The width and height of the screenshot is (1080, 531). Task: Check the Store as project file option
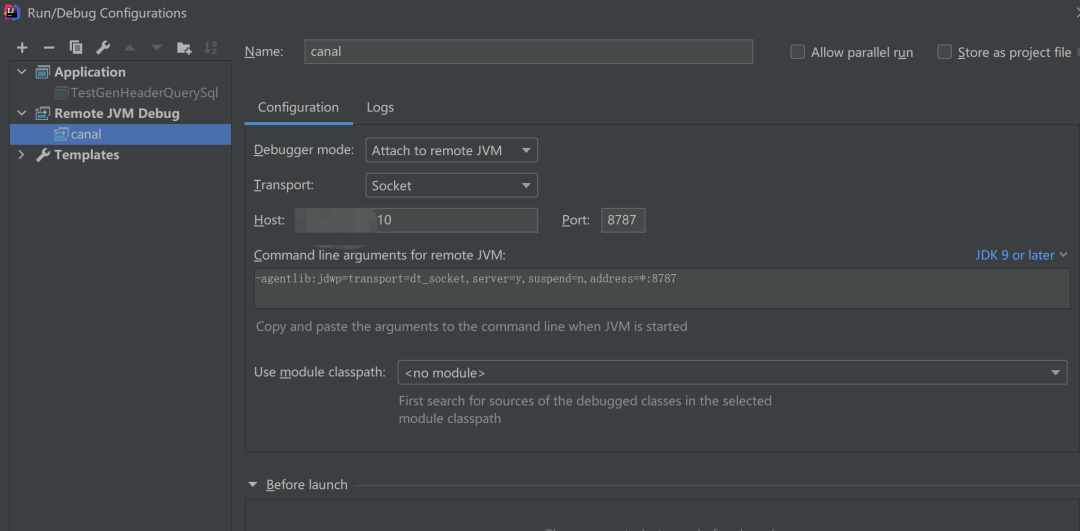tap(944, 52)
